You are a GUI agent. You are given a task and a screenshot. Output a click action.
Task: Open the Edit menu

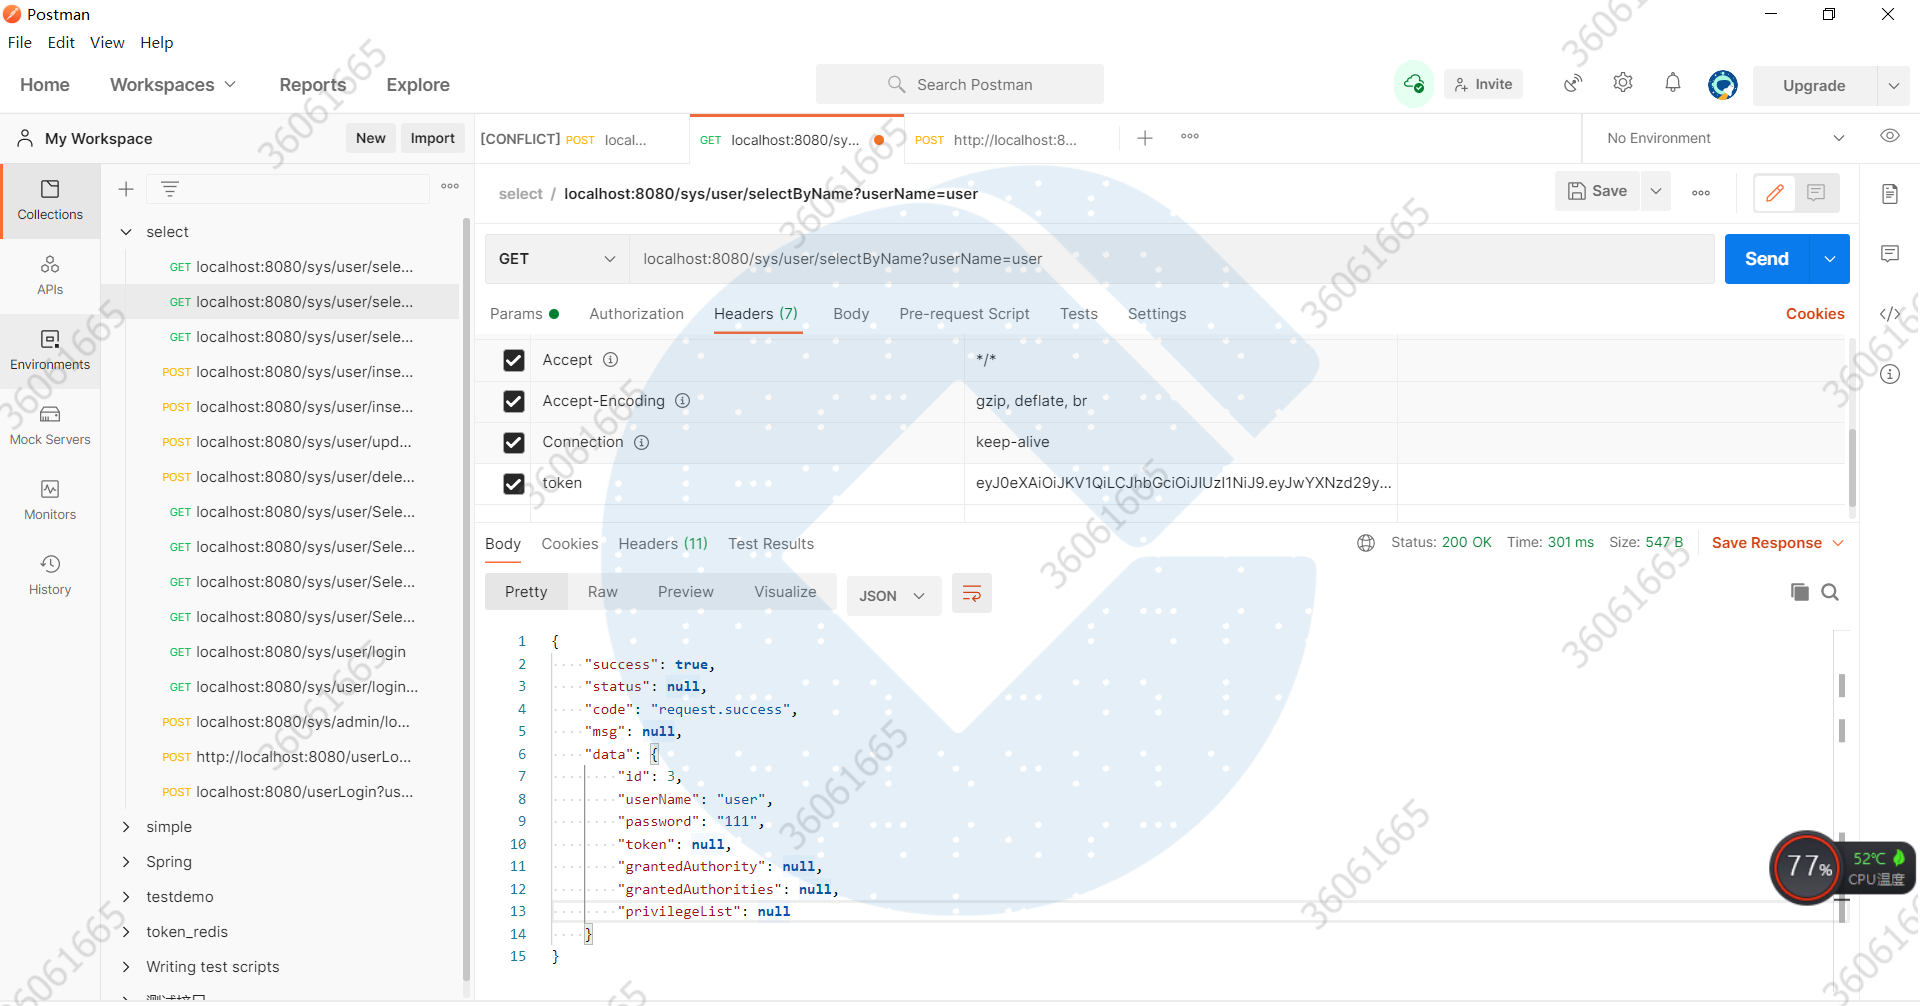pos(61,42)
